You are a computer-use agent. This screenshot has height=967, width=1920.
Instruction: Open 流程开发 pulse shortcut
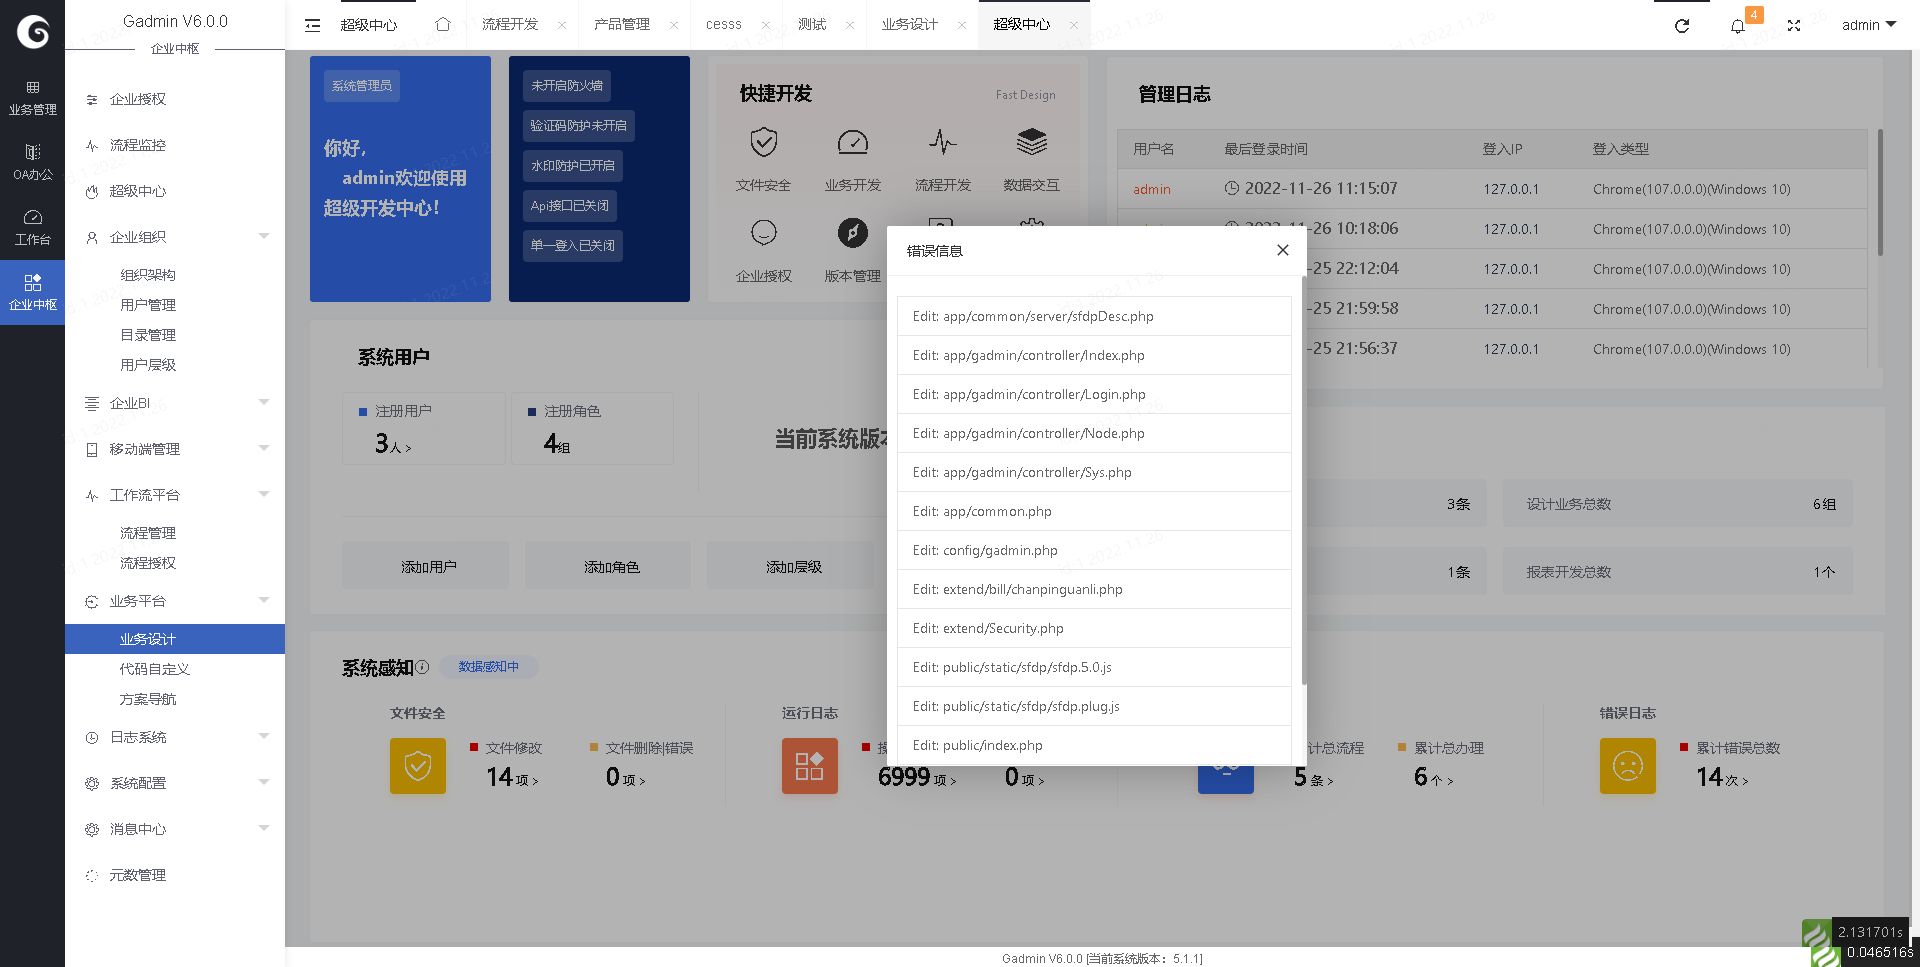tap(942, 142)
